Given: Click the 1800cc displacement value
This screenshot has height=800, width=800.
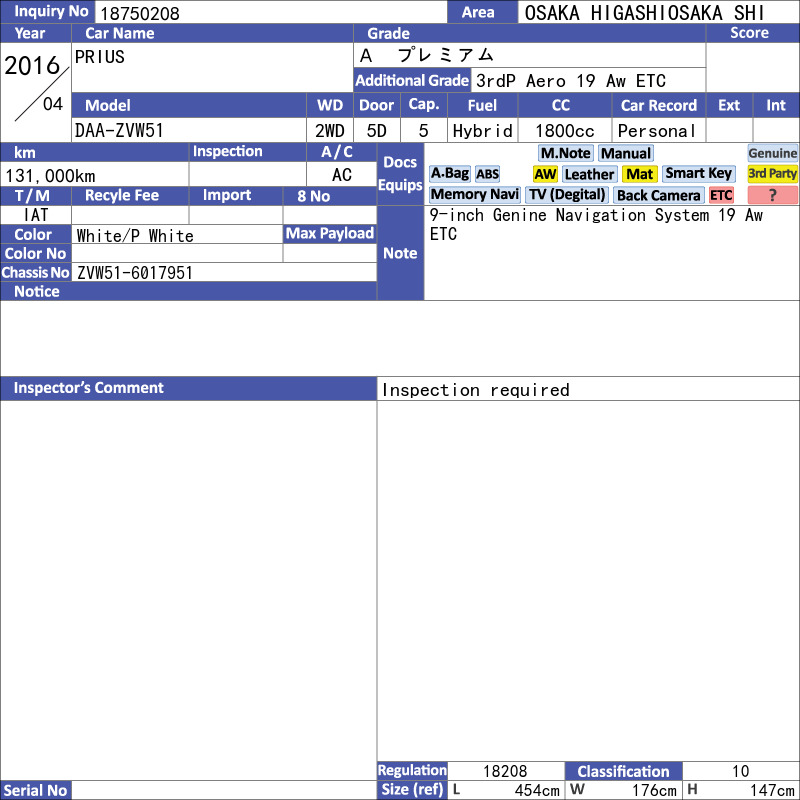Looking at the screenshot, I should point(565,131).
